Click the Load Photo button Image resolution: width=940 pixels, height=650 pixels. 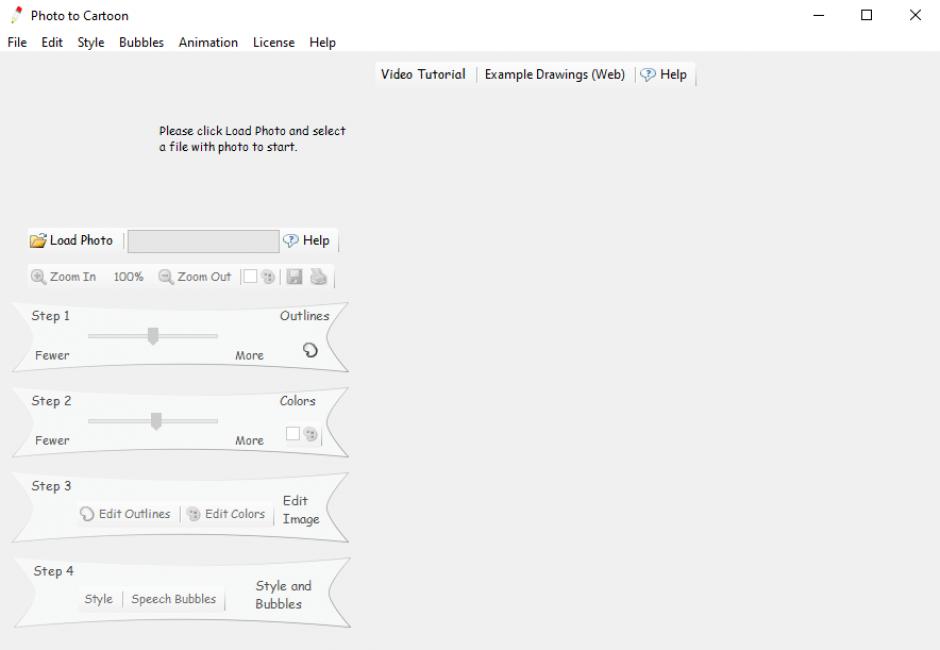[71, 240]
